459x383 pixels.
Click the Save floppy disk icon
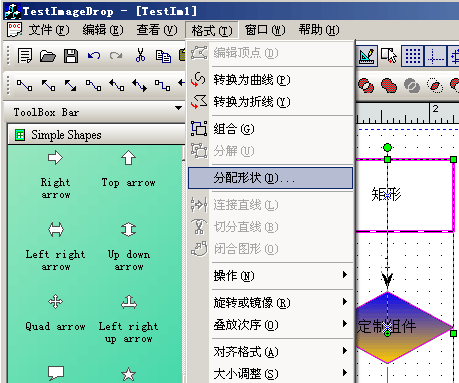pyautogui.click(x=71, y=56)
